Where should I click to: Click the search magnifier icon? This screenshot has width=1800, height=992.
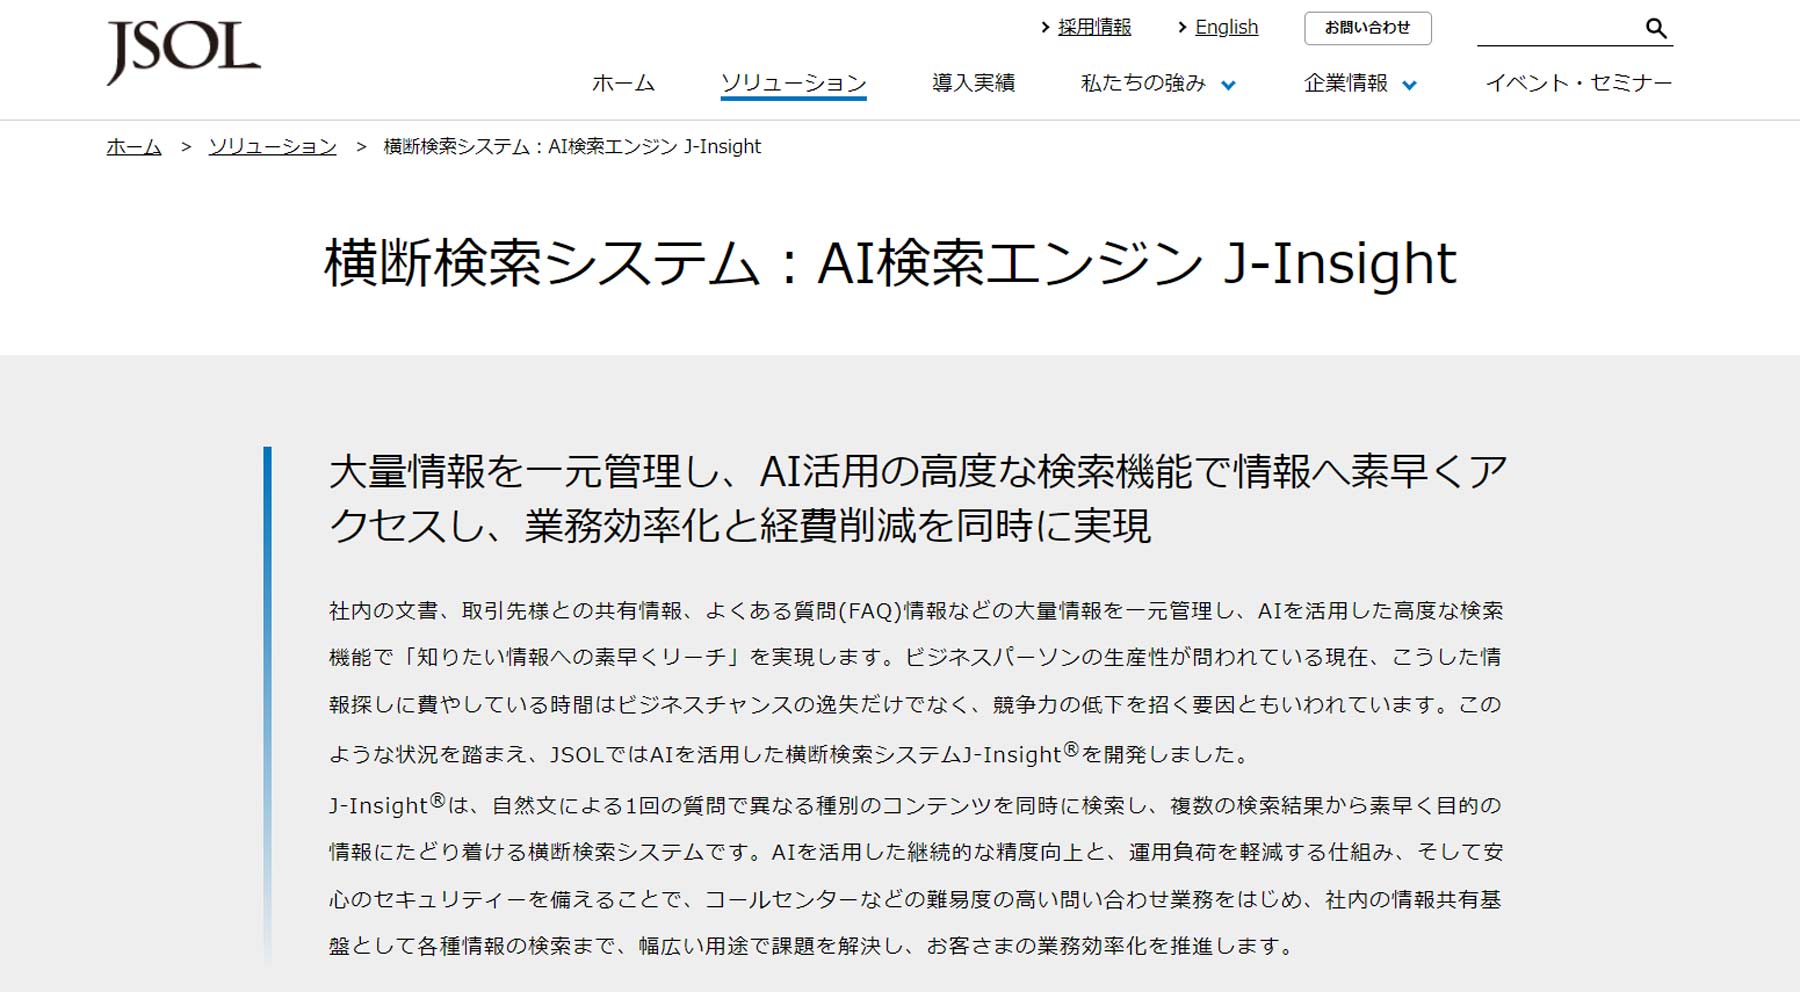[x=1656, y=28]
